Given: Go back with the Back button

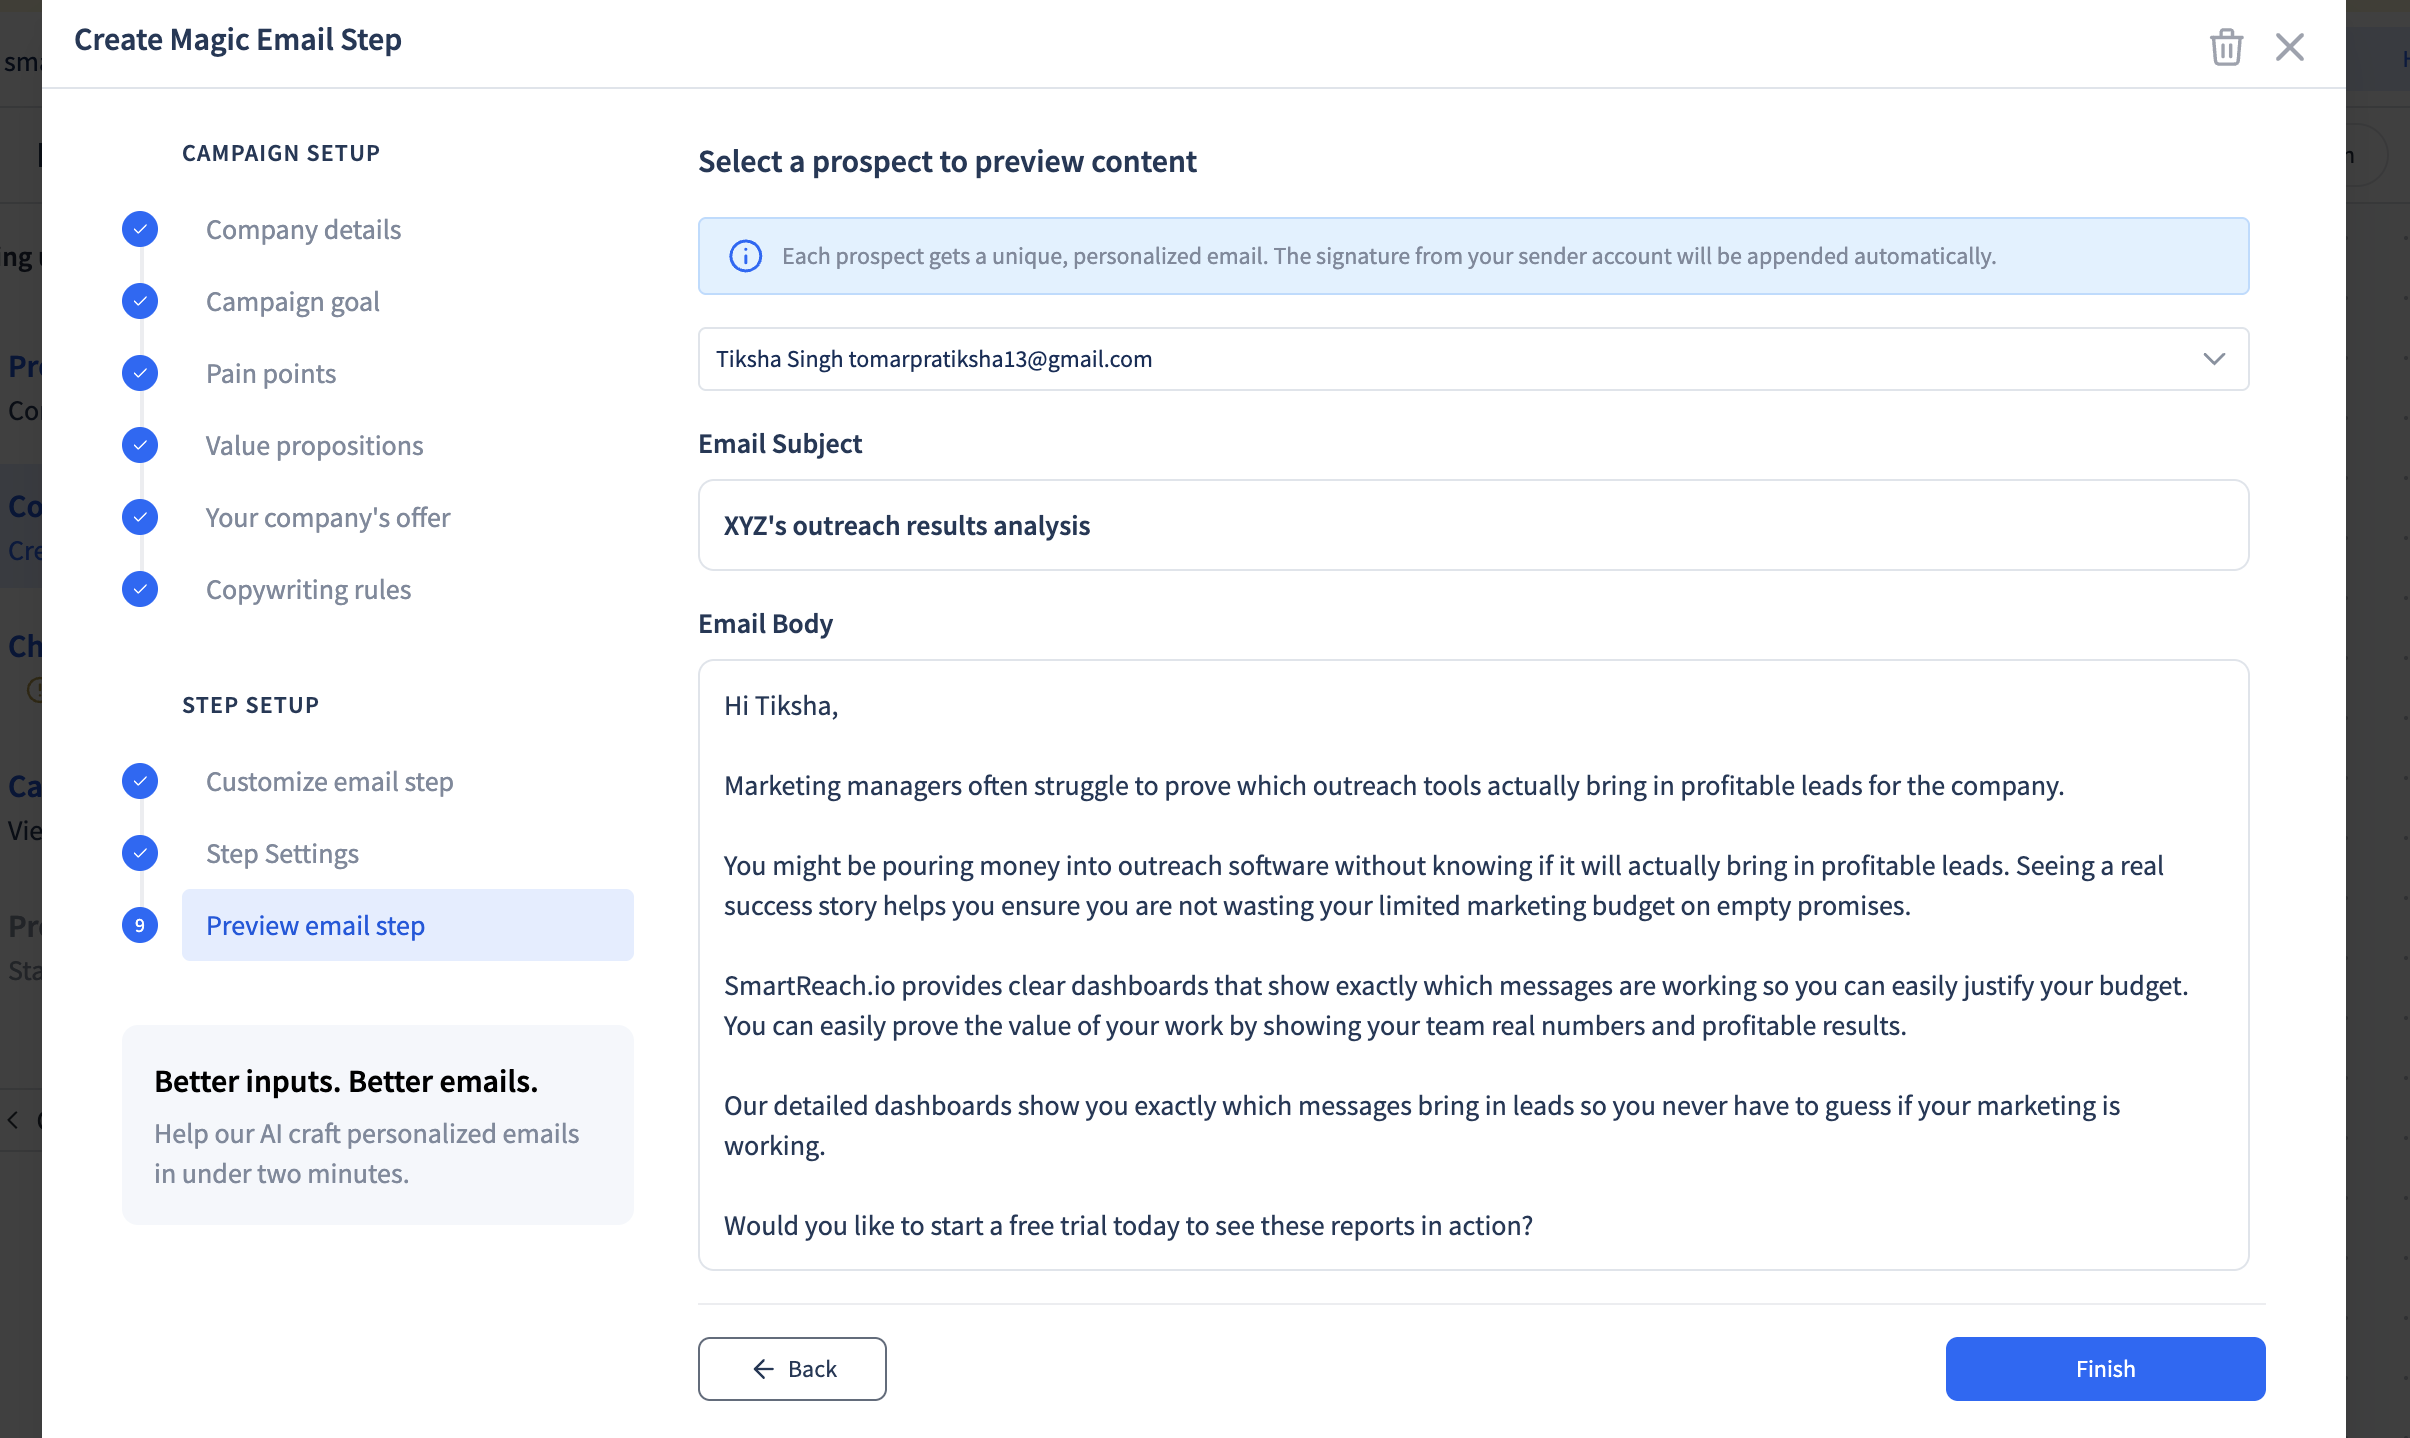Looking at the screenshot, I should point(792,1368).
